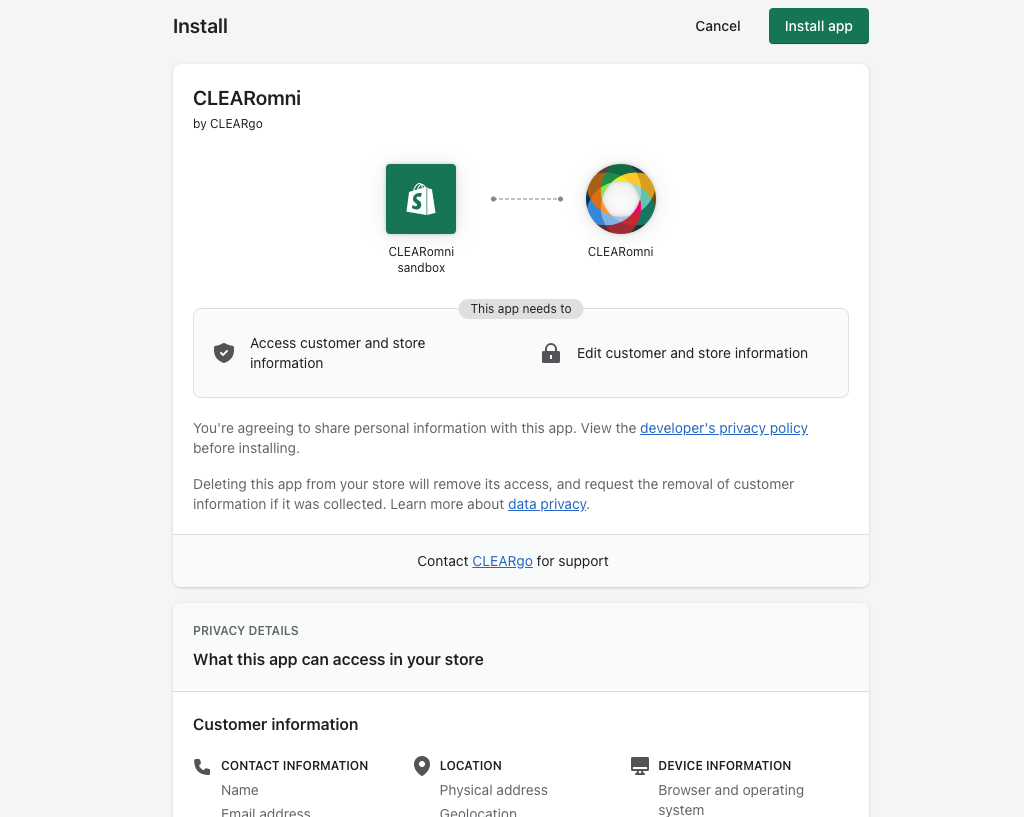The height and width of the screenshot is (817, 1024).
Task: Click the by CLEARgo developer label
Action: click(x=227, y=123)
